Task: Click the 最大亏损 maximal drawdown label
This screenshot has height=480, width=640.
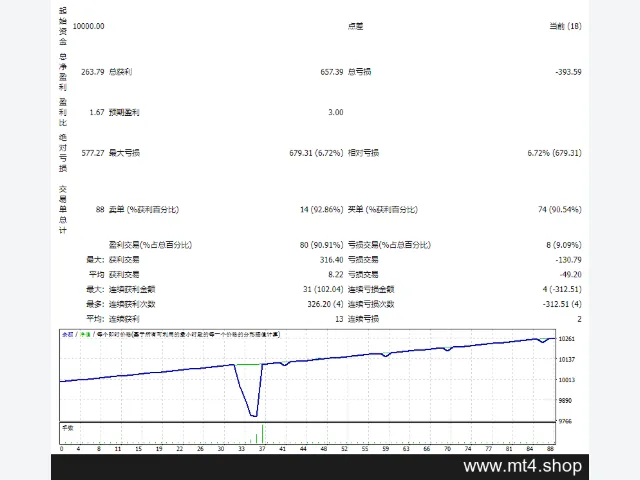Action: [124, 153]
